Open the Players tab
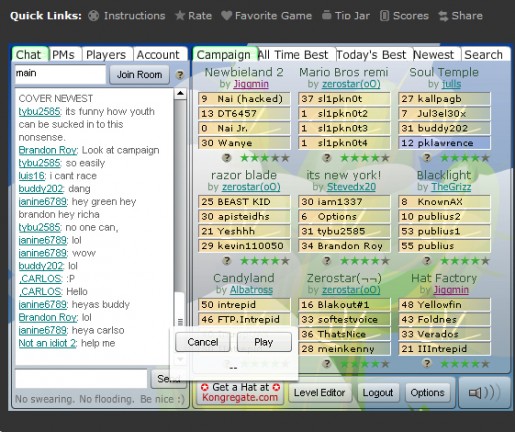 [x=106, y=54]
